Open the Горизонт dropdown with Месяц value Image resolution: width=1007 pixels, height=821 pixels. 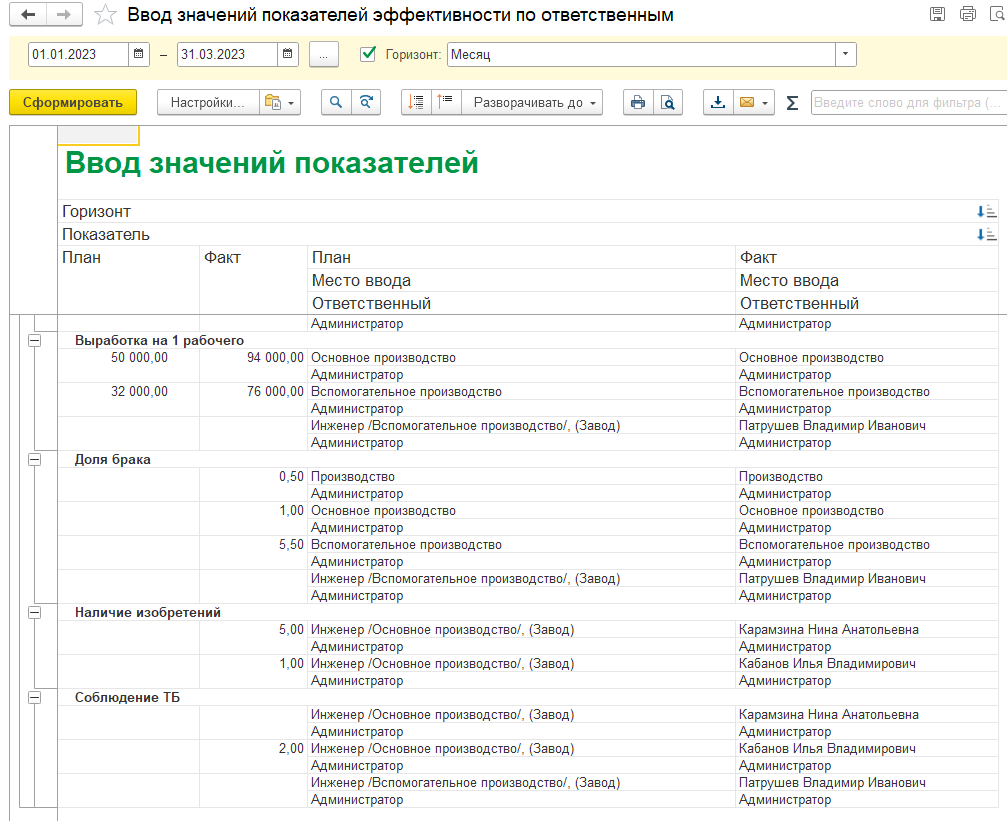pos(845,55)
